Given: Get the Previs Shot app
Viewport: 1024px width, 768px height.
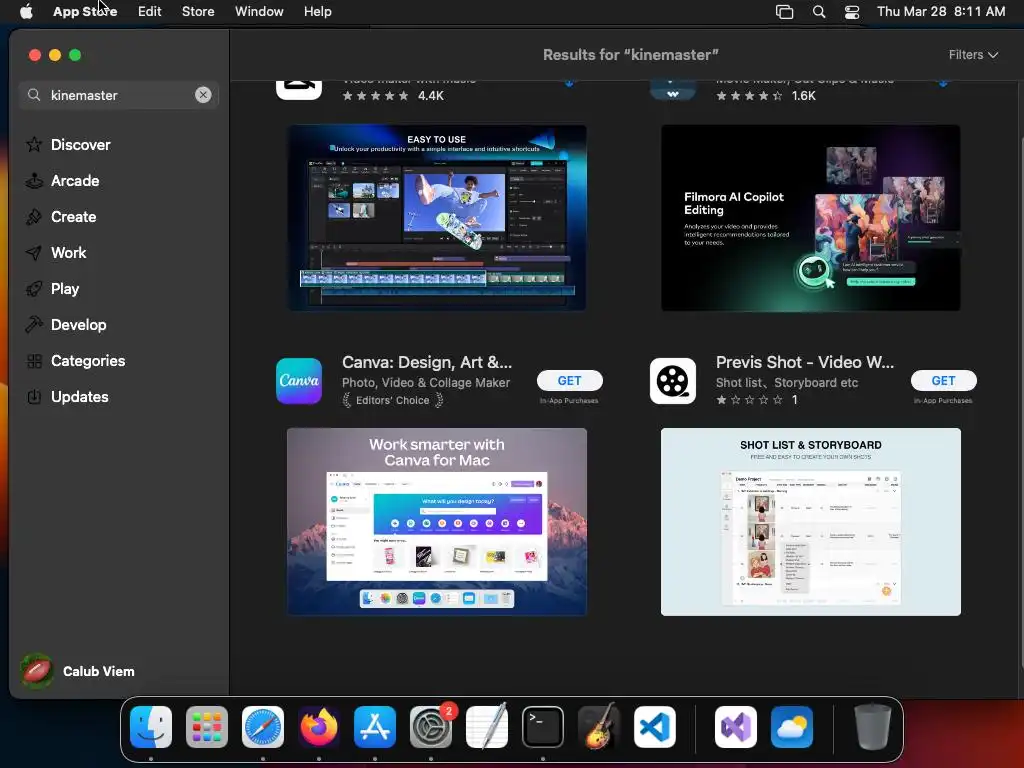Looking at the screenshot, I should point(943,381).
